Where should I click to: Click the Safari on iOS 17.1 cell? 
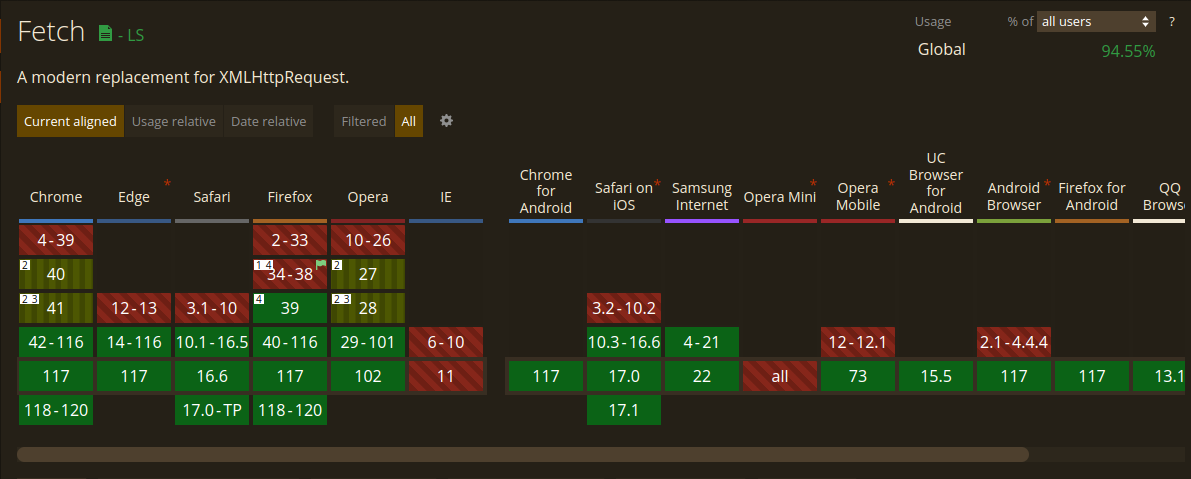624,411
